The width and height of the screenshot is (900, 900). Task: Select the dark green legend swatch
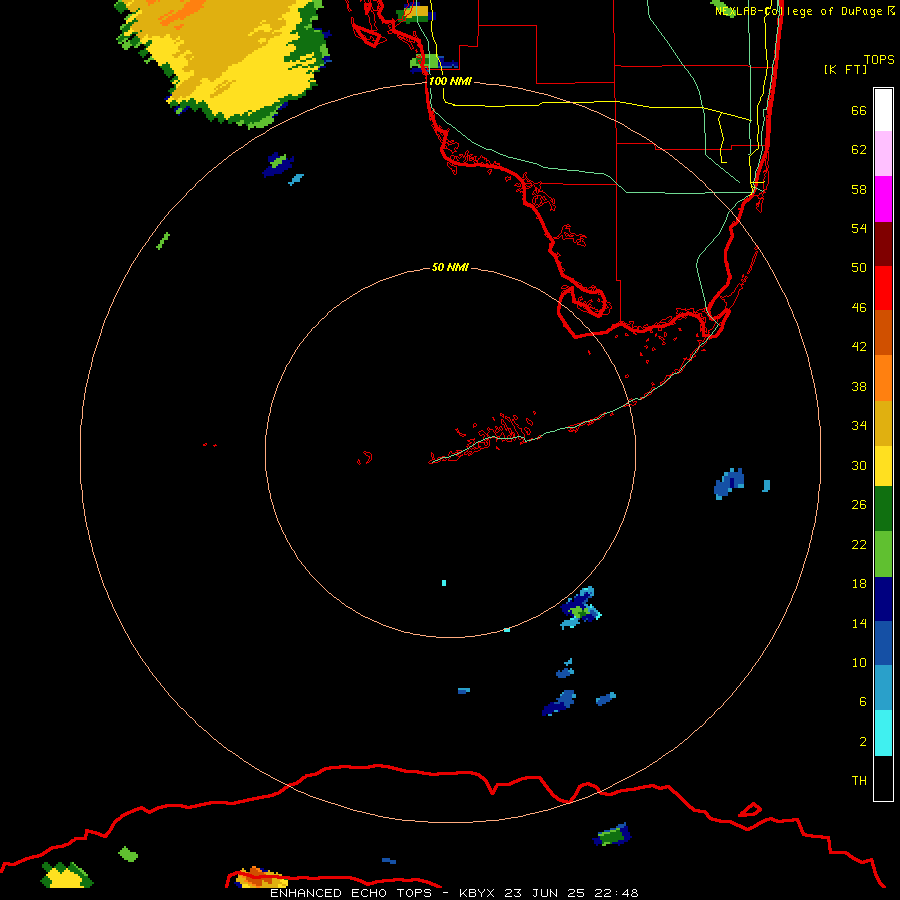point(883,509)
